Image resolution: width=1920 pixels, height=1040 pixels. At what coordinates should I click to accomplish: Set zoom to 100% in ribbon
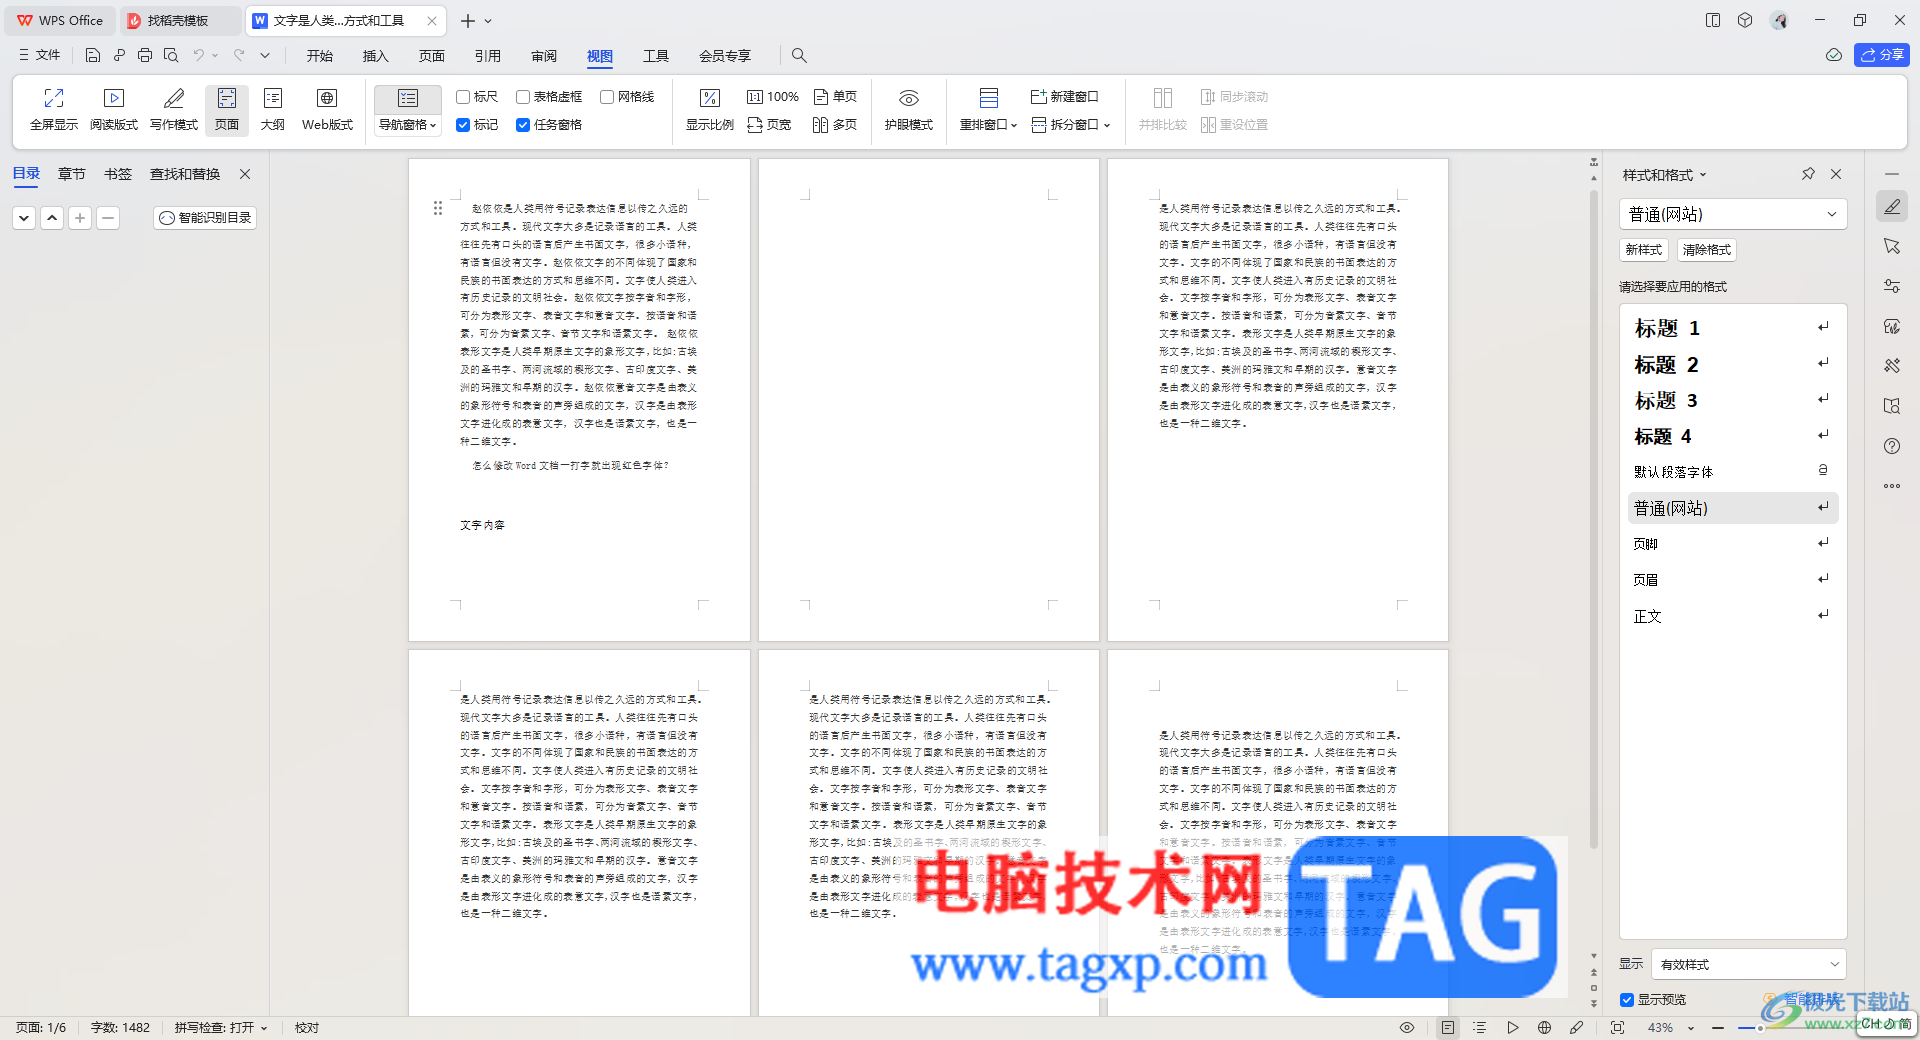point(773,97)
